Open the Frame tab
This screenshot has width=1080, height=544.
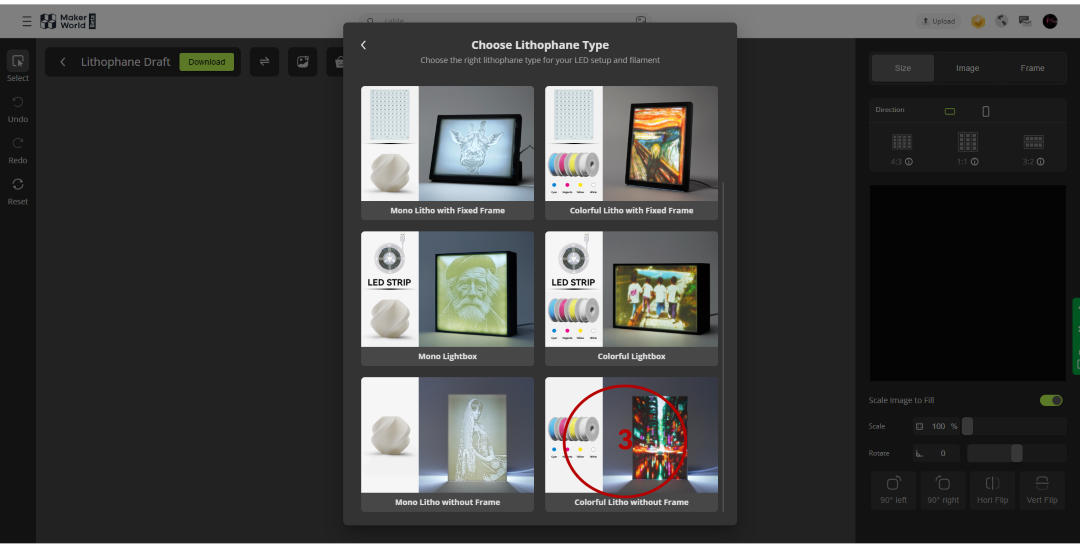1032,68
